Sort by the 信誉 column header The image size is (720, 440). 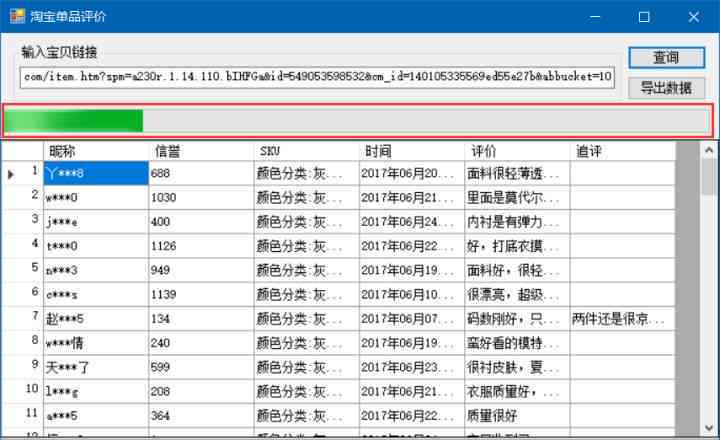pyautogui.click(x=201, y=151)
